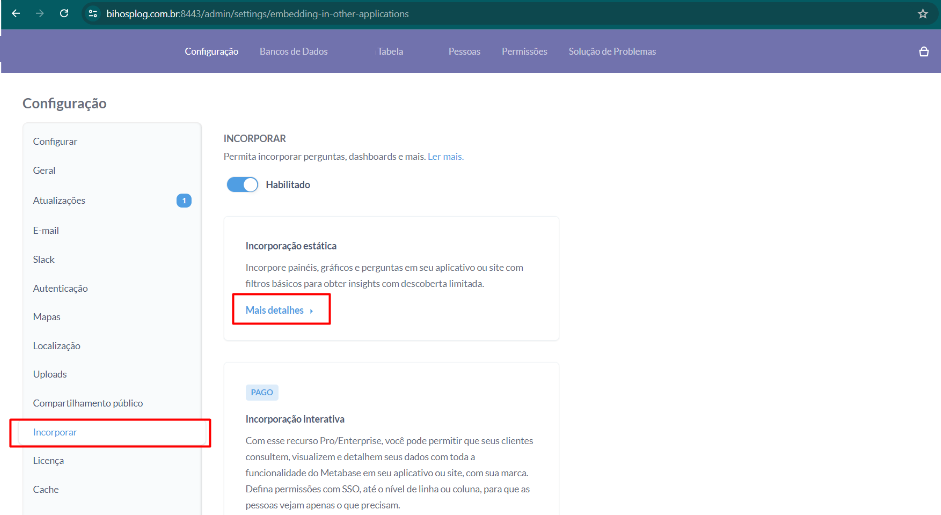Click the Atualizações notification badge
The height and width of the screenshot is (515, 941).
(184, 200)
